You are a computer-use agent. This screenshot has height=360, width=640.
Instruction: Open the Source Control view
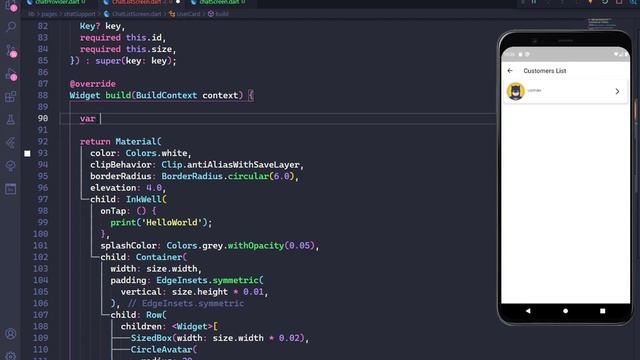11,51
